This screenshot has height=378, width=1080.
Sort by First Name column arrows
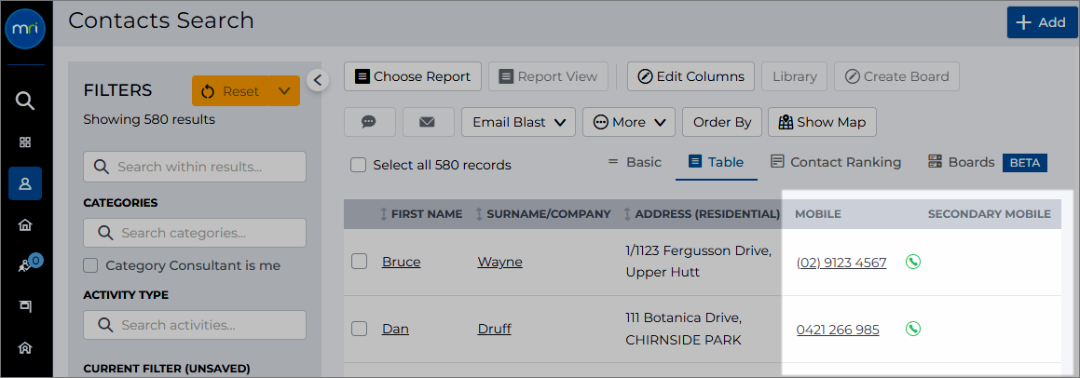384,214
